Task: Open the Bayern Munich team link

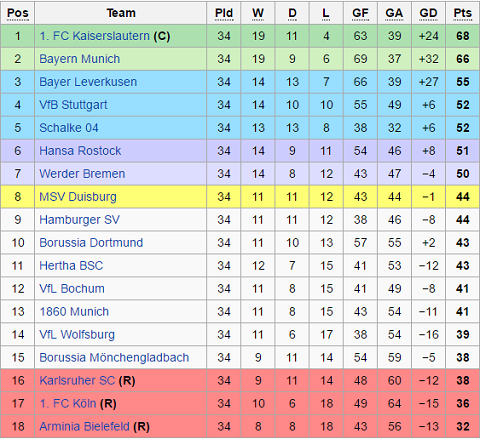Action: (x=79, y=59)
